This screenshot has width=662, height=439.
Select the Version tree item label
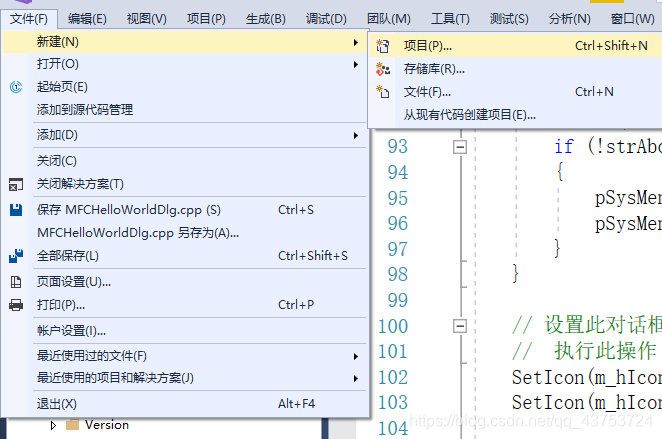(107, 425)
